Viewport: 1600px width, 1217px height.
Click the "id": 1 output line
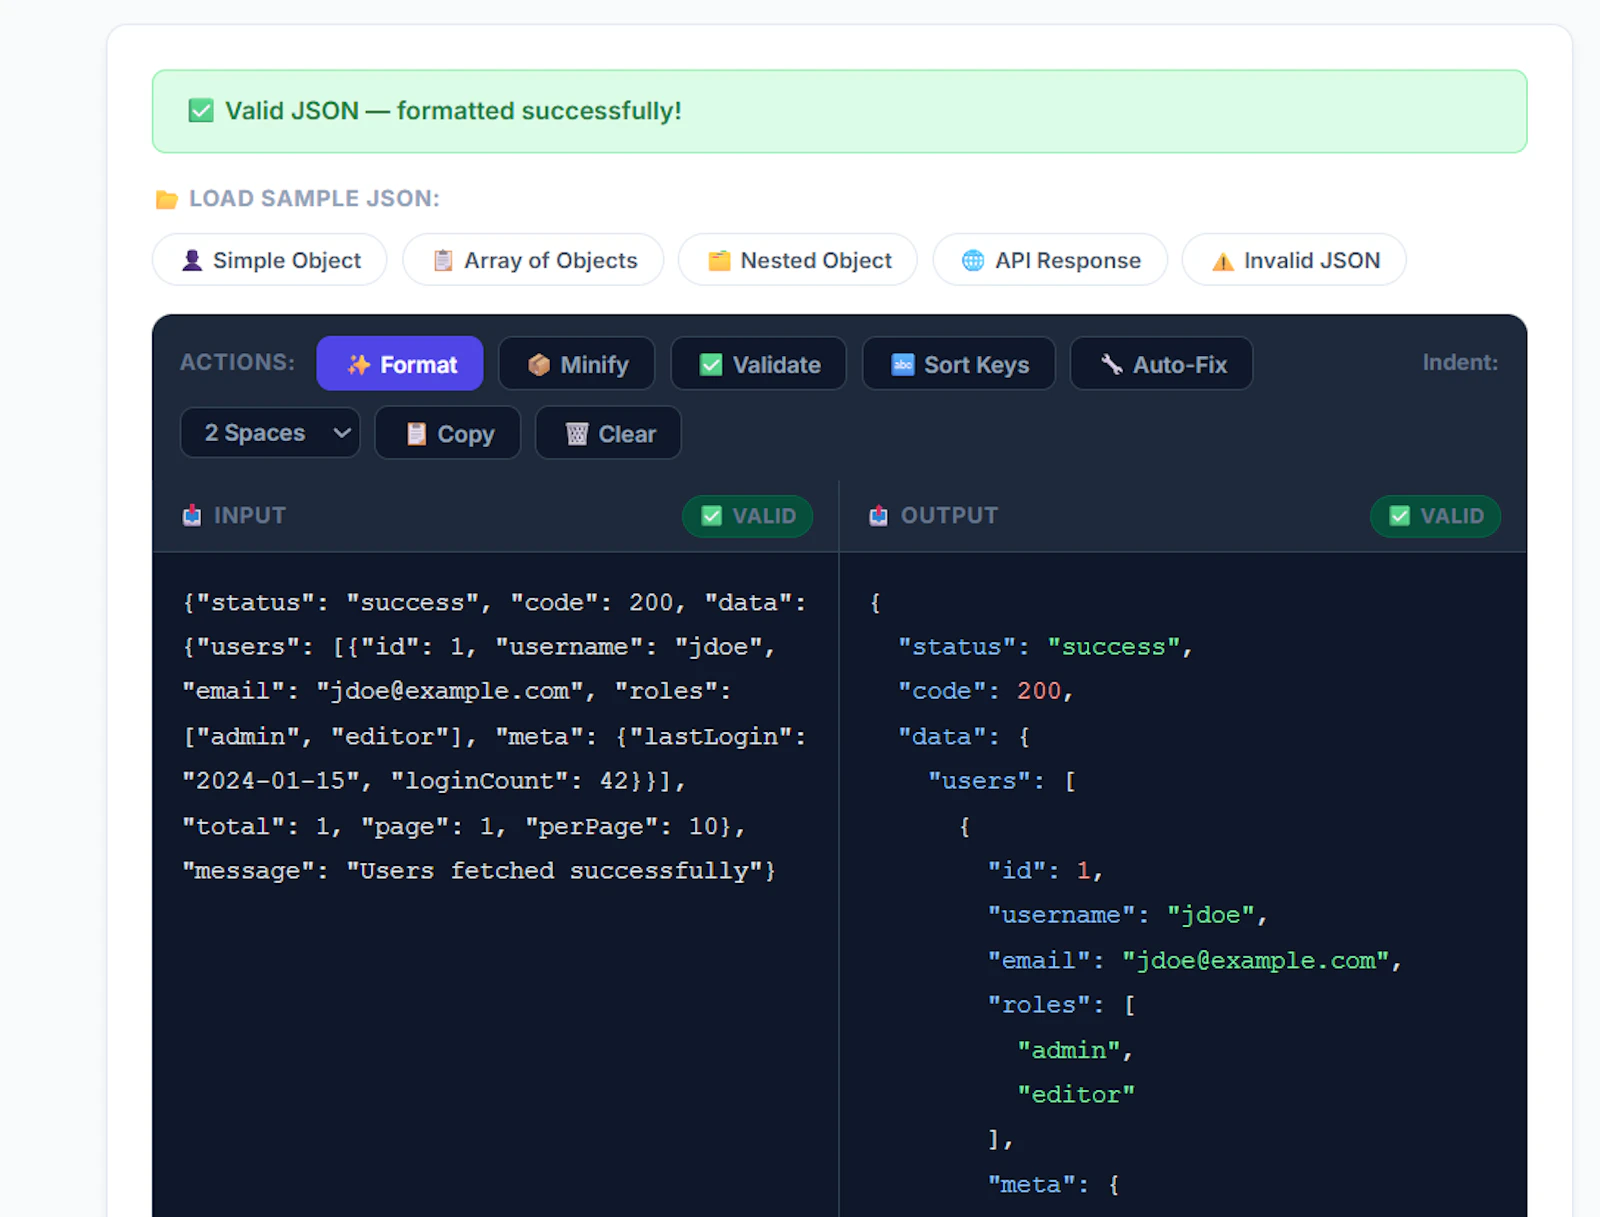1045,871
